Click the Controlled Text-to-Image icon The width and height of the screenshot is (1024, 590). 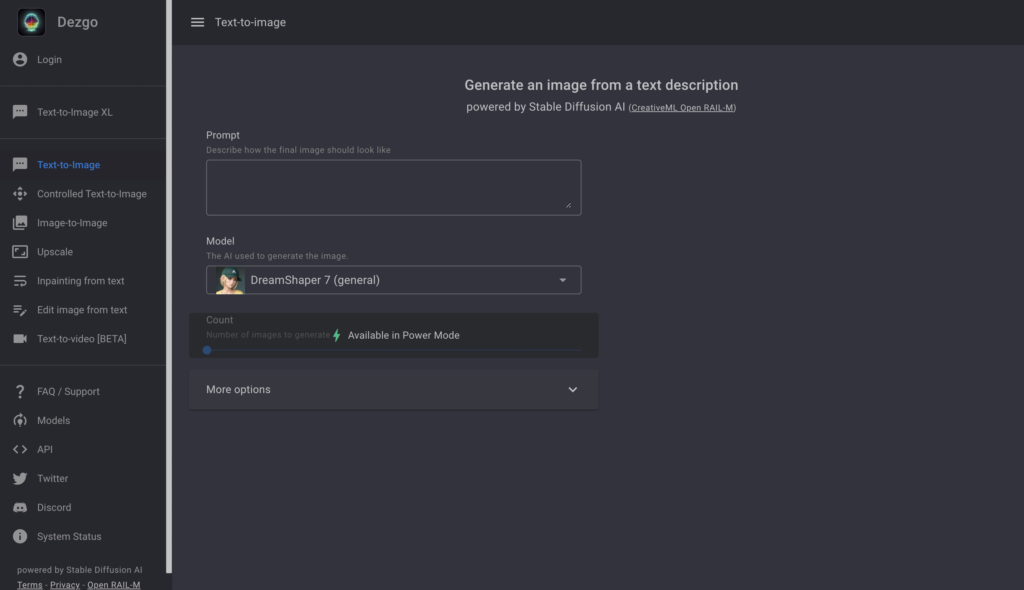(x=20, y=194)
